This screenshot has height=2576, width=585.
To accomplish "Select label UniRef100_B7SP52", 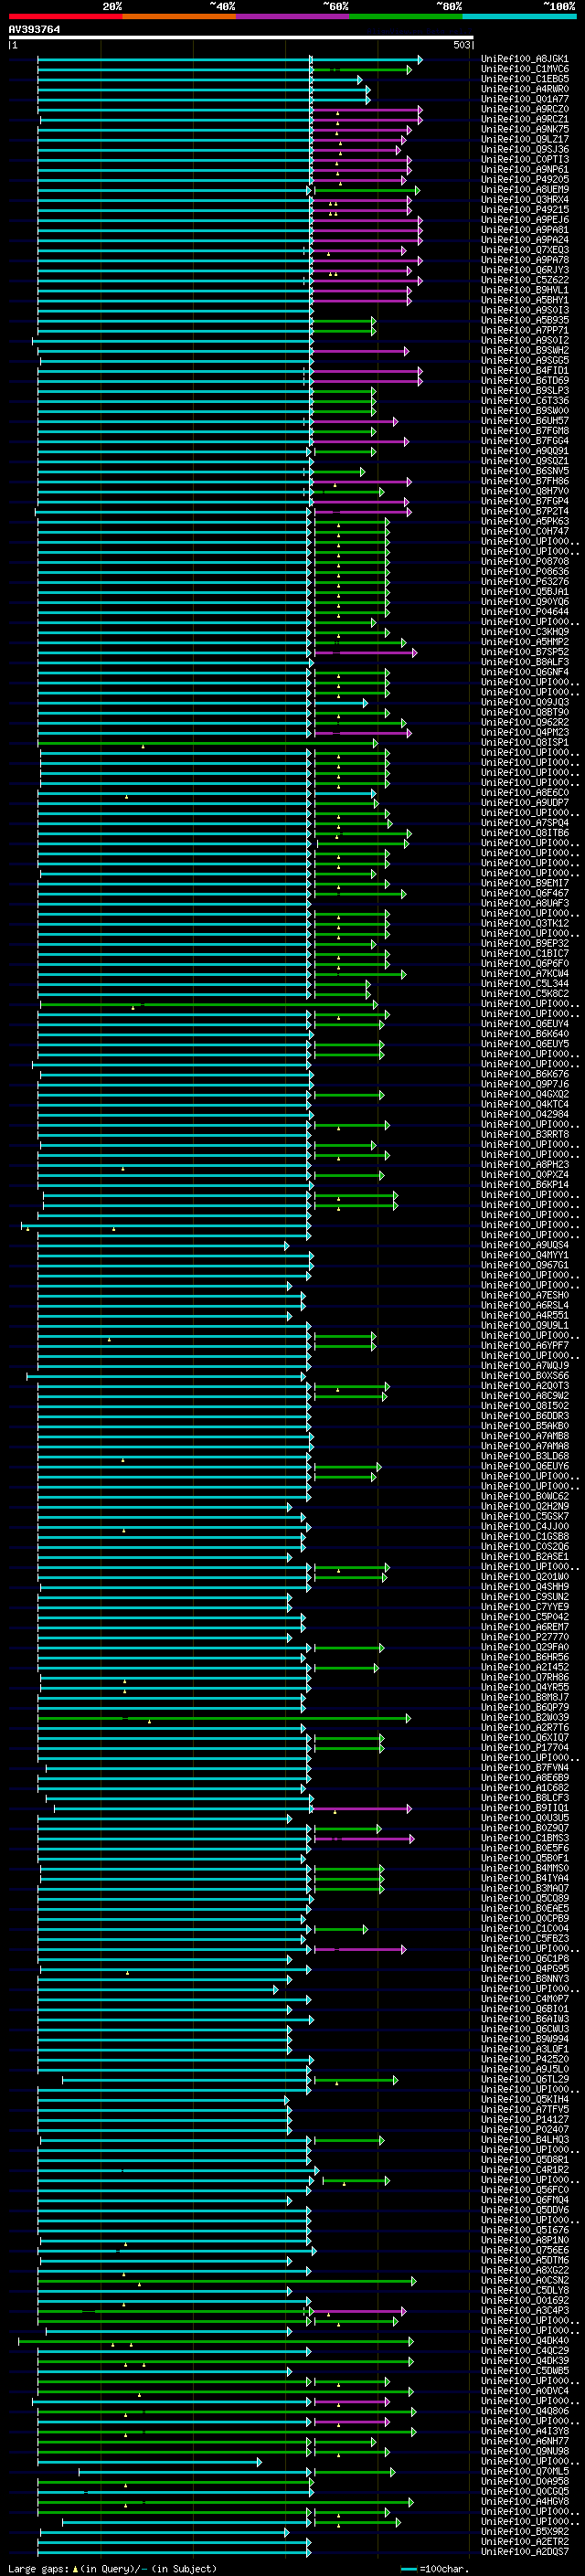I will (525, 651).
